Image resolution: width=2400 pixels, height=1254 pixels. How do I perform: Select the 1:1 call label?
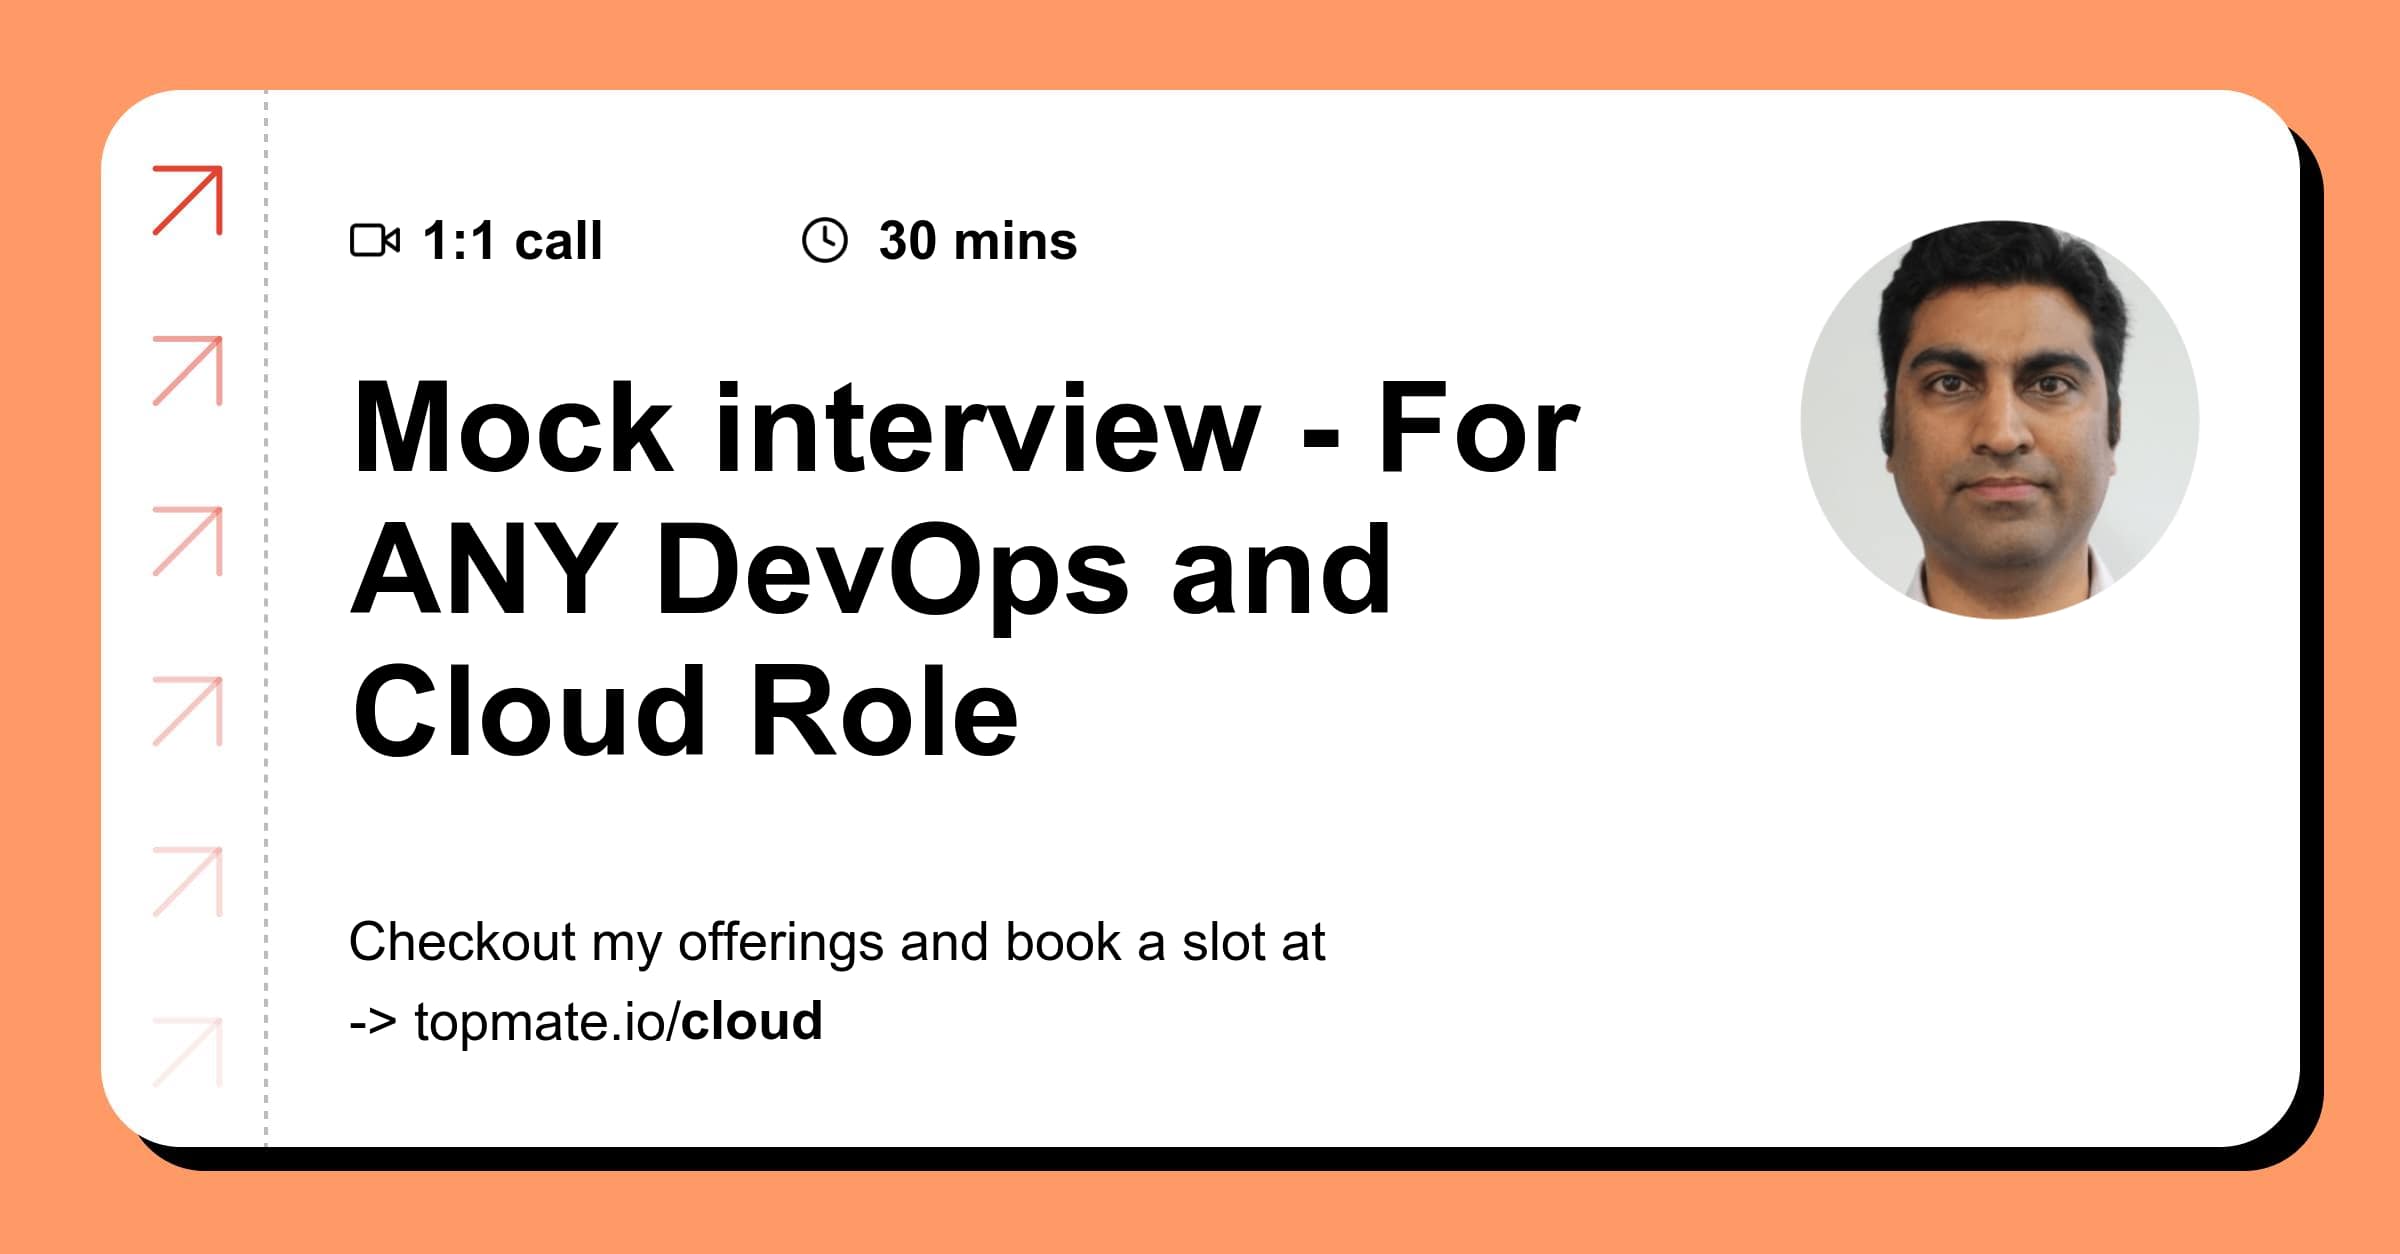pyautogui.click(x=512, y=240)
